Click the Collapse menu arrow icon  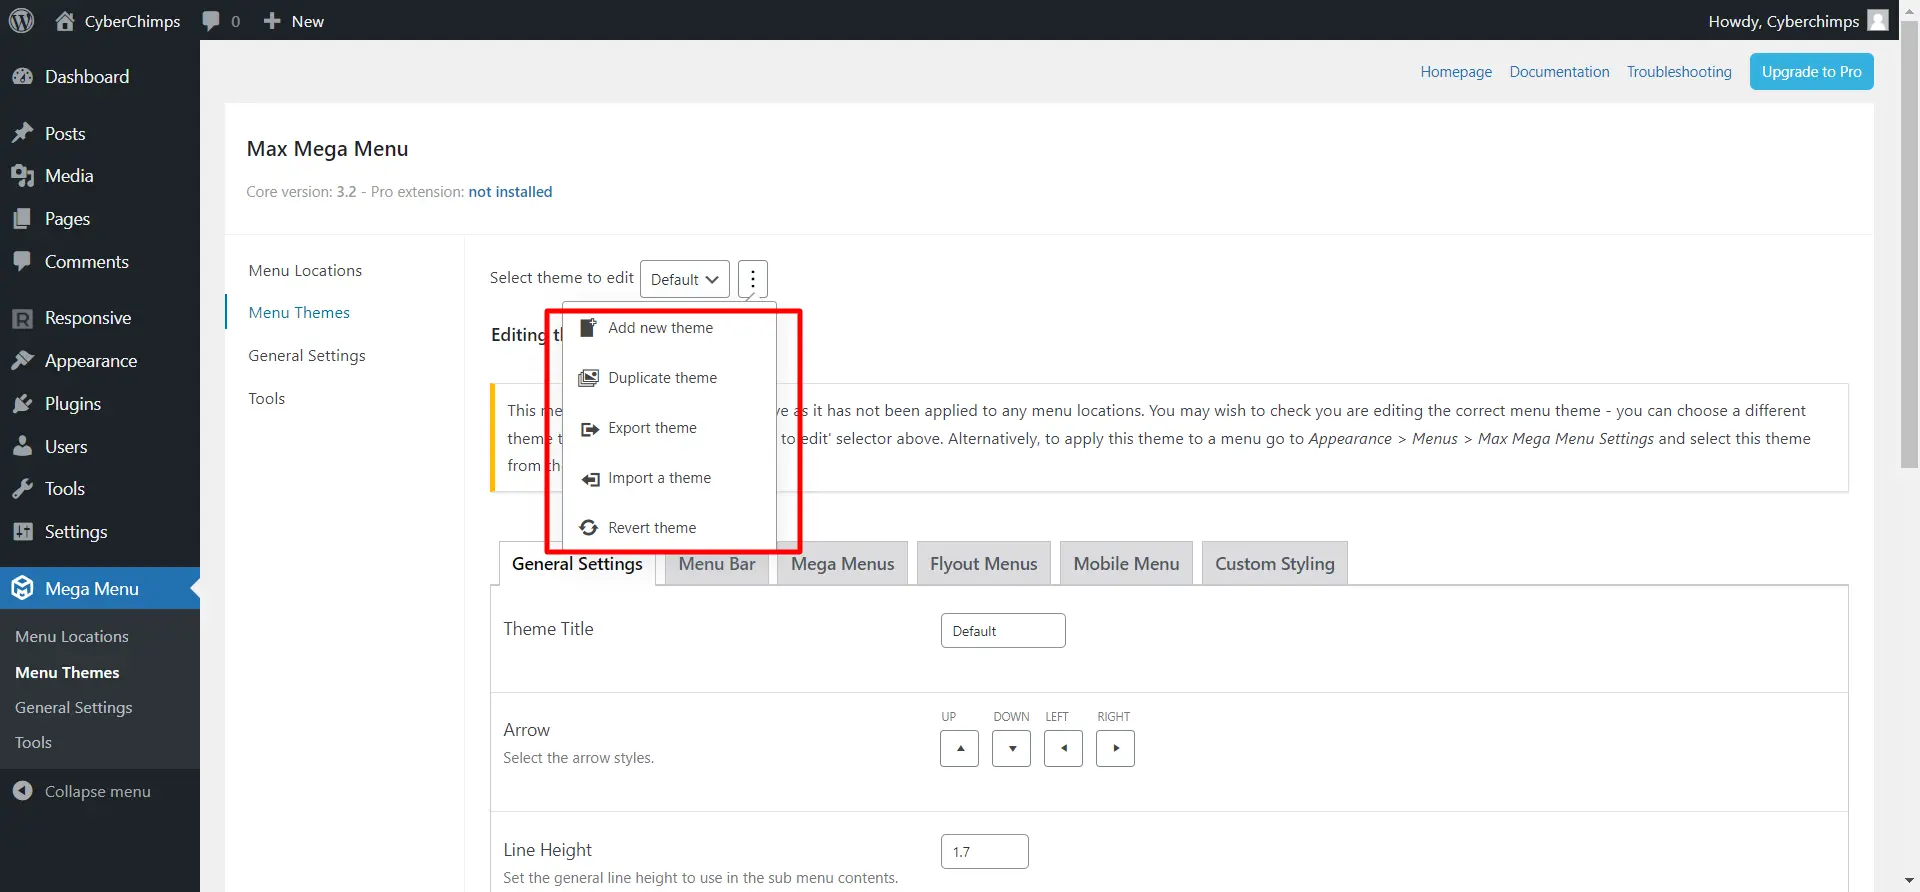click(22, 791)
